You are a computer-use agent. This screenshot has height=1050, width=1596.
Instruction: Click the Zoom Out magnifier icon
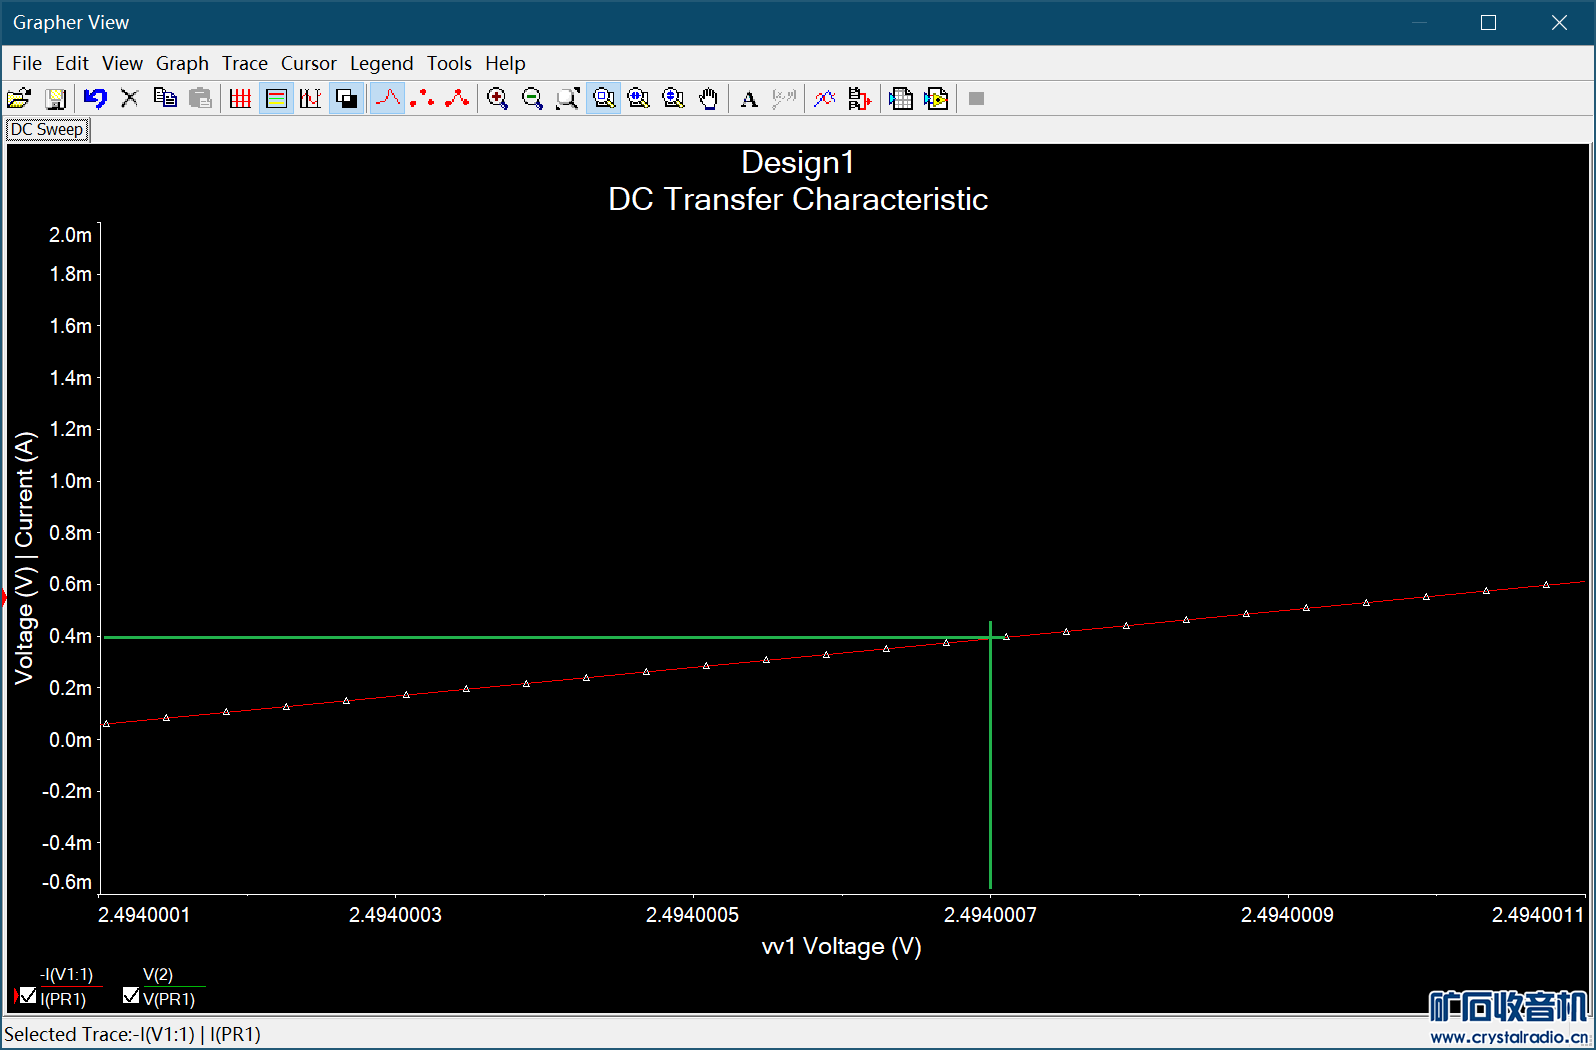532,98
